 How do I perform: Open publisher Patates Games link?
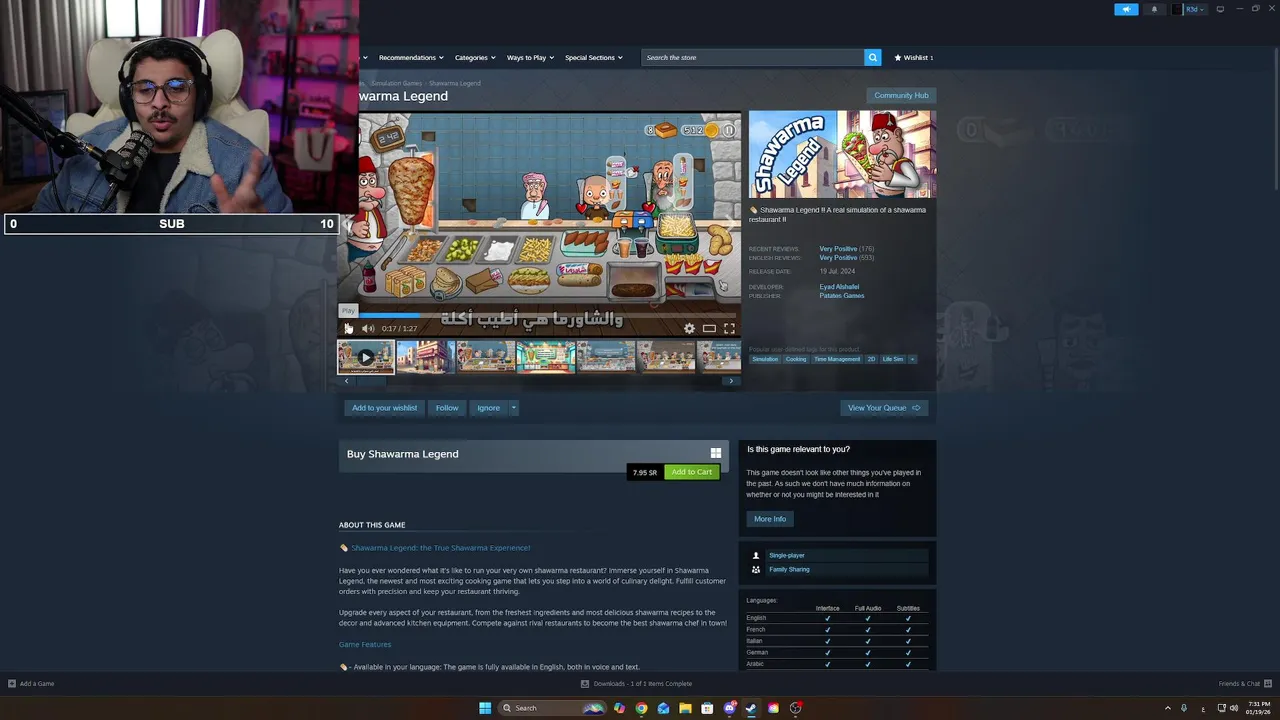(x=842, y=296)
